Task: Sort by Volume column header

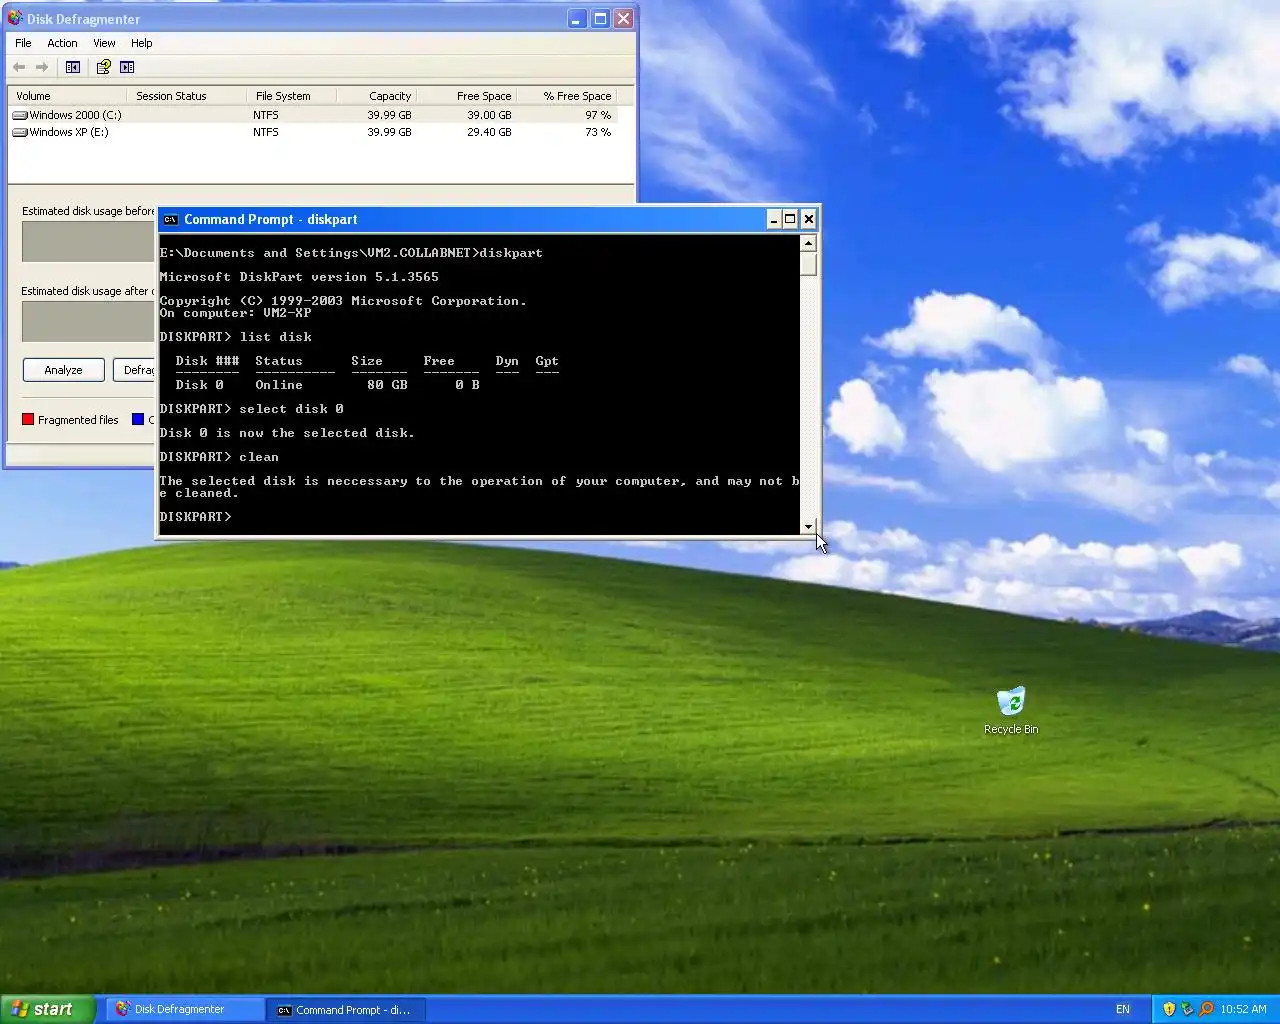Action: pos(67,96)
